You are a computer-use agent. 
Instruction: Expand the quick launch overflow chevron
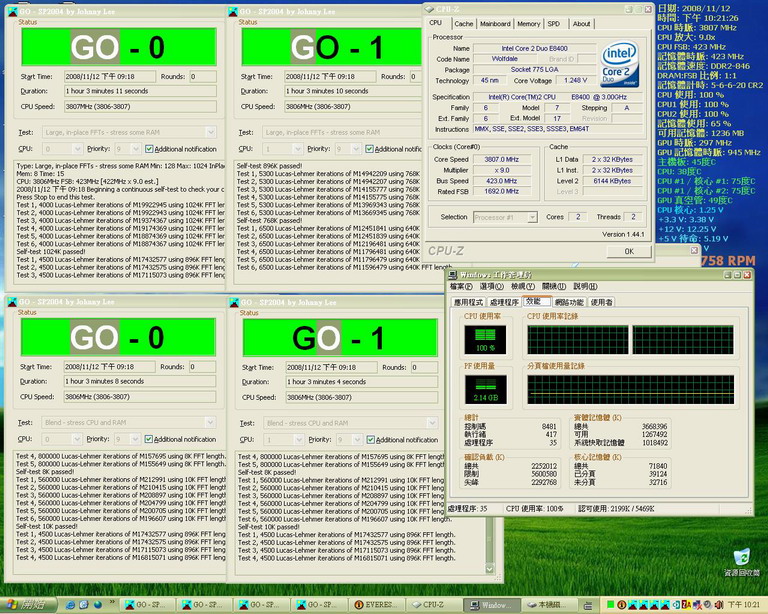point(112,602)
